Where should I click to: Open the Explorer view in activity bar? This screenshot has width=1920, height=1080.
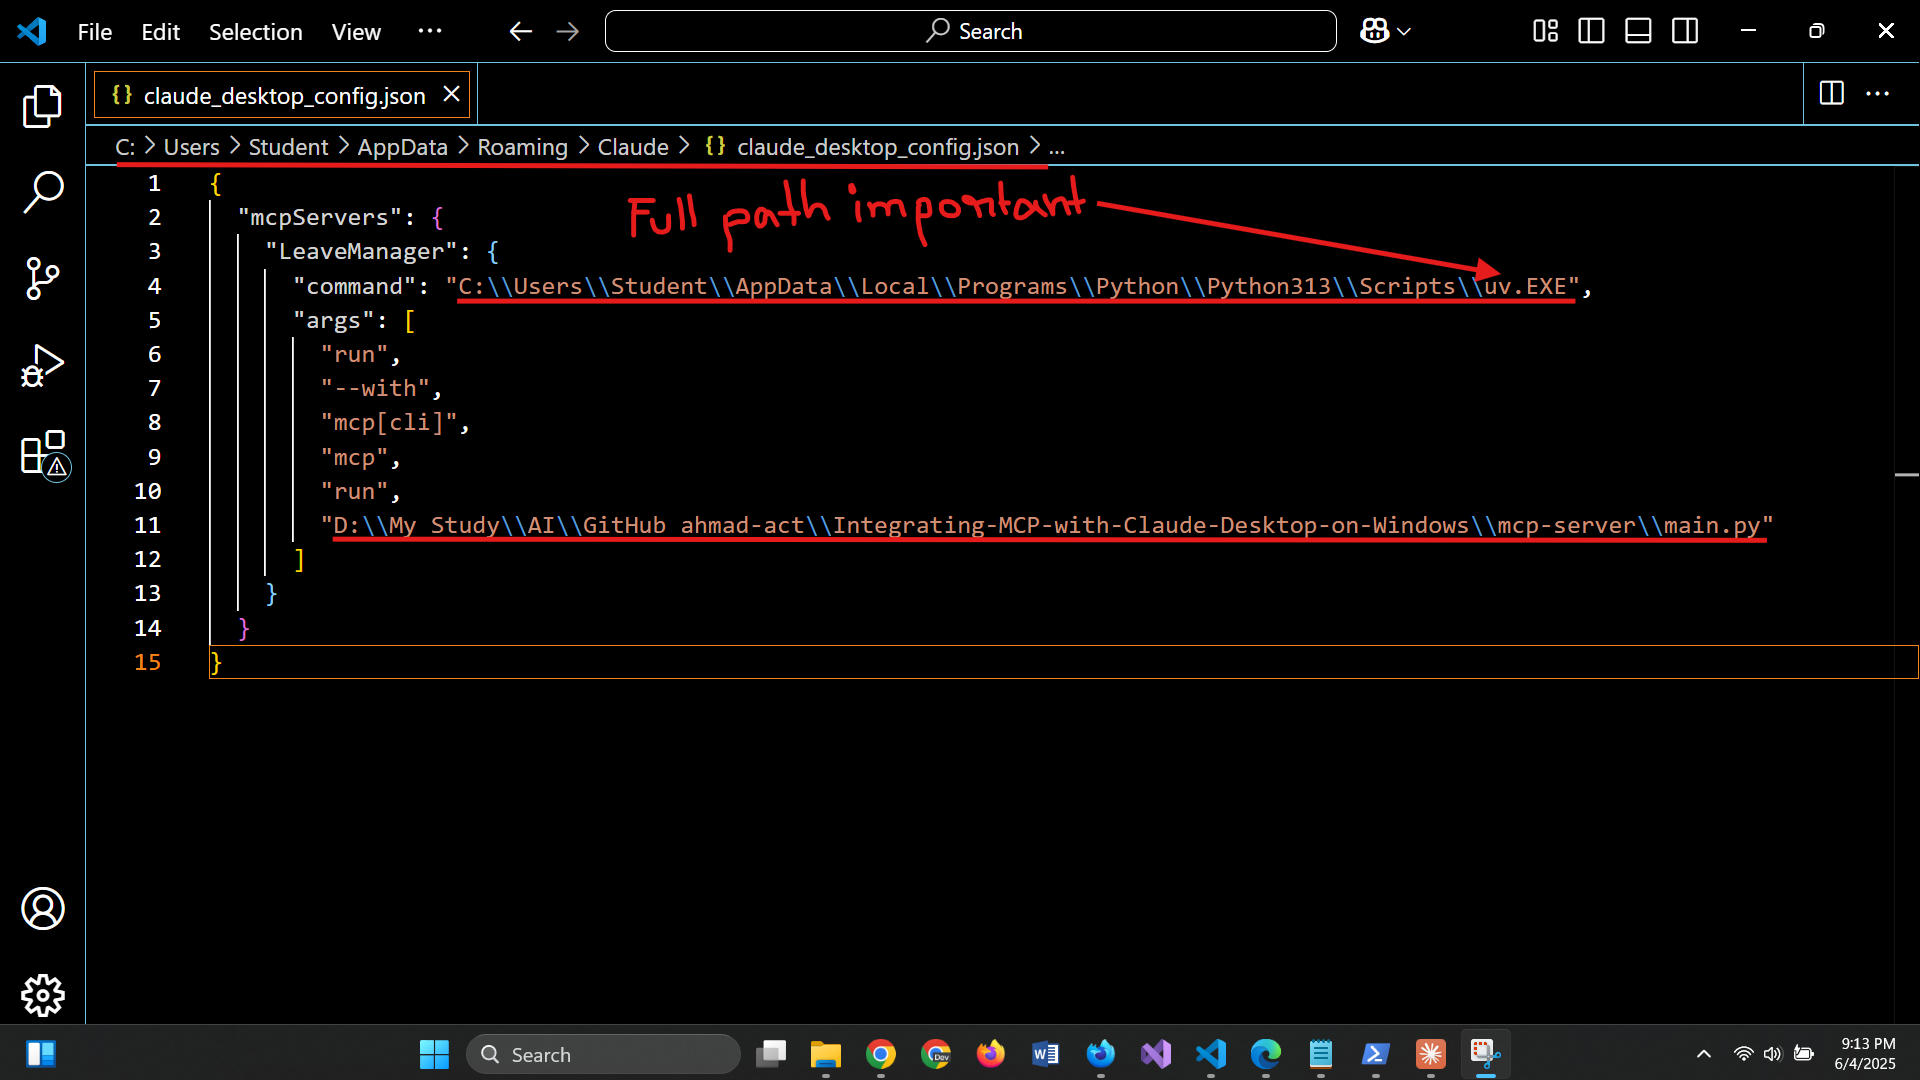(x=42, y=106)
